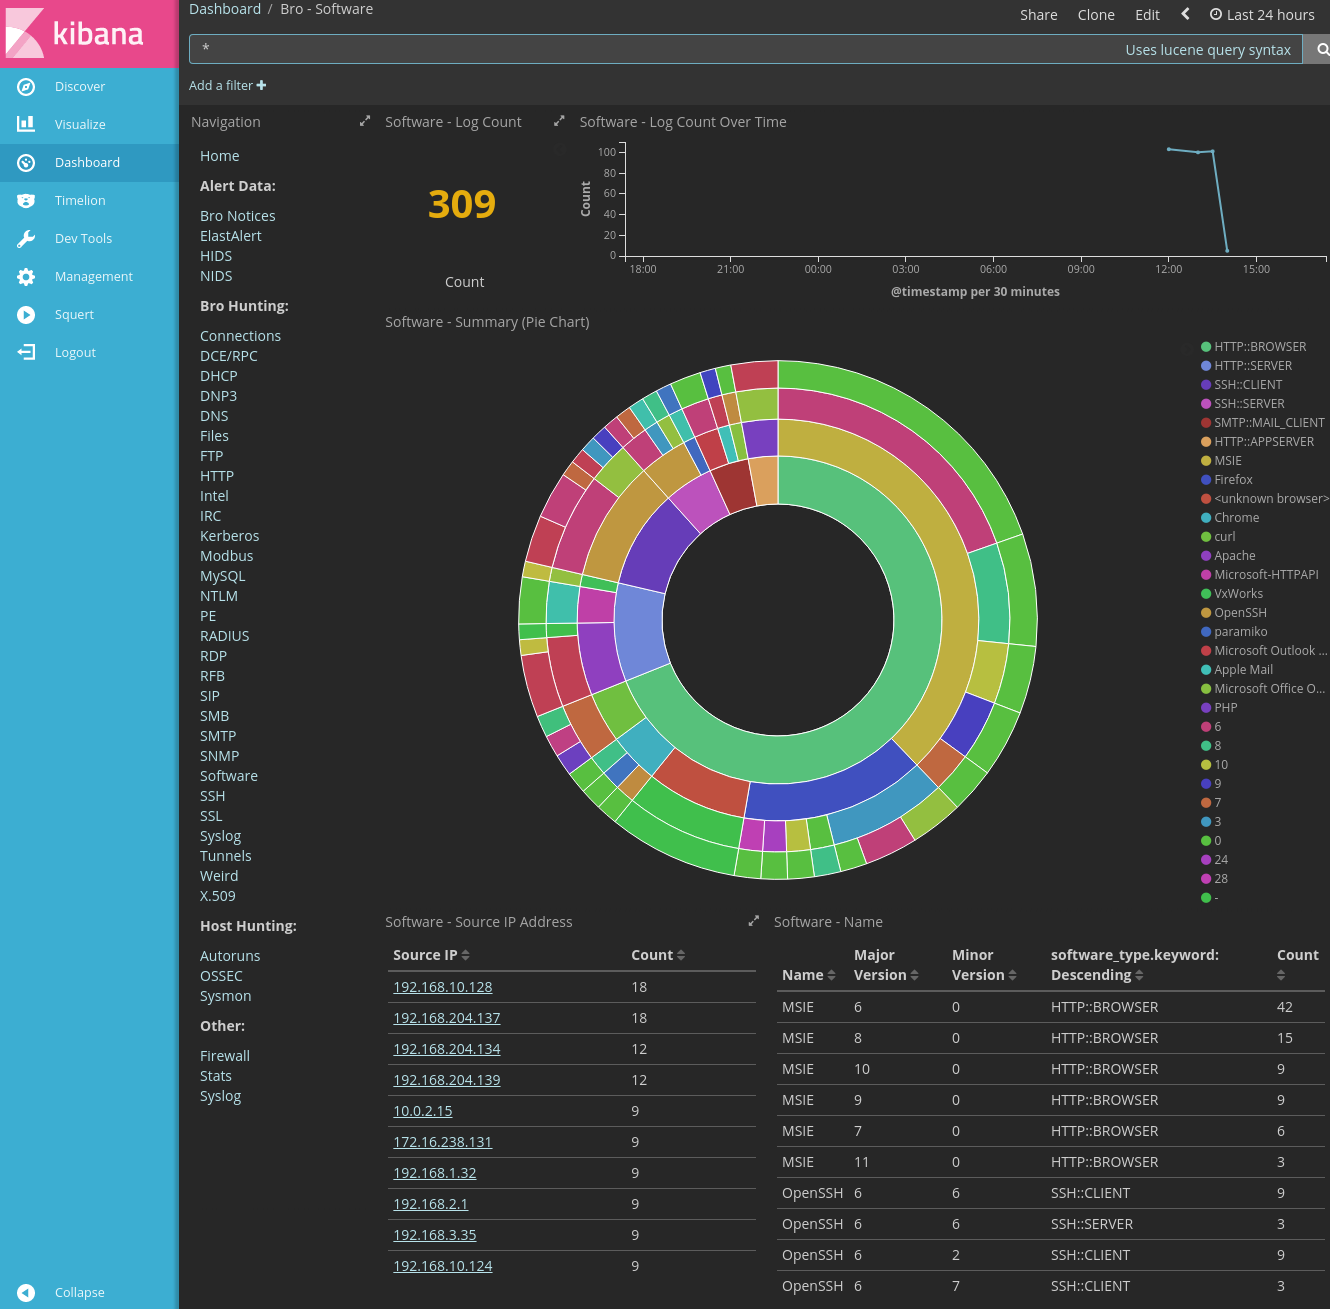This screenshot has width=1330, height=1309.
Task: Filter by source IP 10.0.2.15
Action: (x=422, y=1111)
